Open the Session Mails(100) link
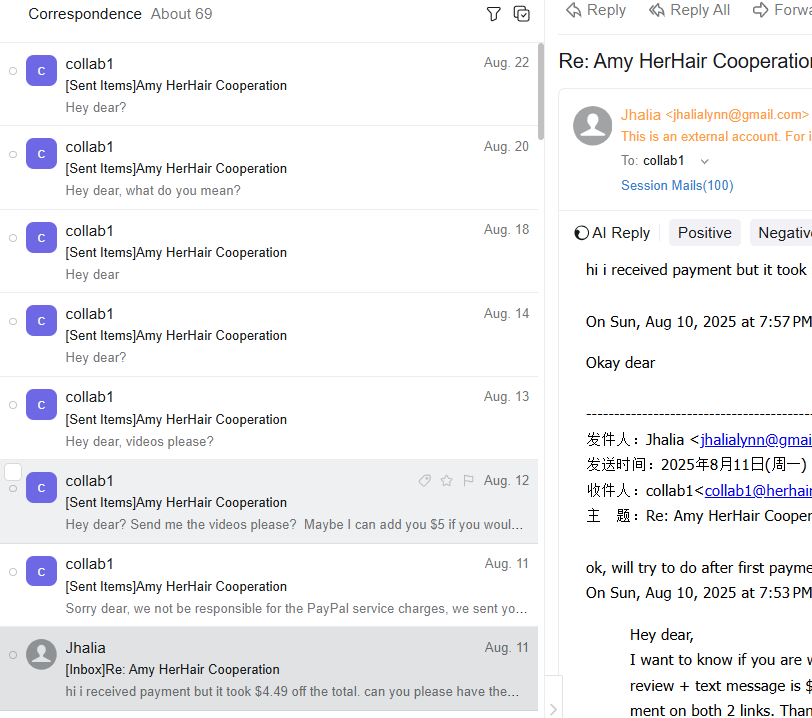 pyautogui.click(x=676, y=185)
